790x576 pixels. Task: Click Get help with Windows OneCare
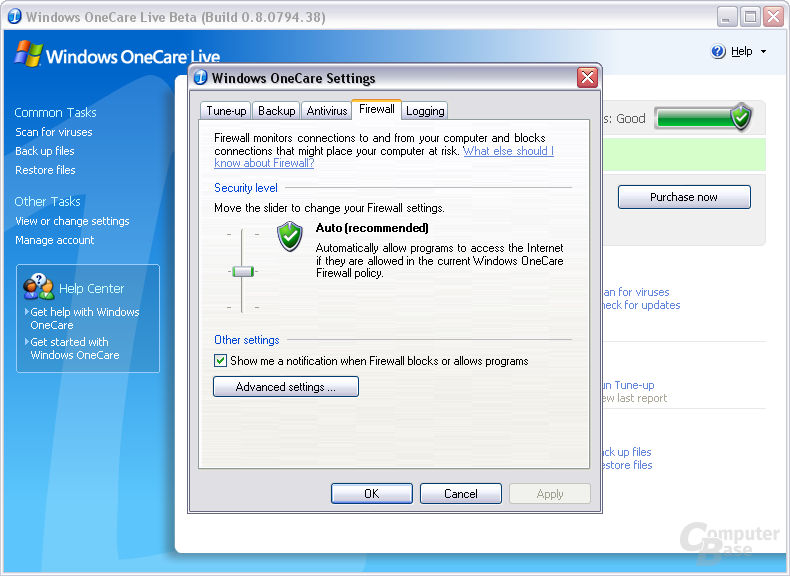click(85, 318)
